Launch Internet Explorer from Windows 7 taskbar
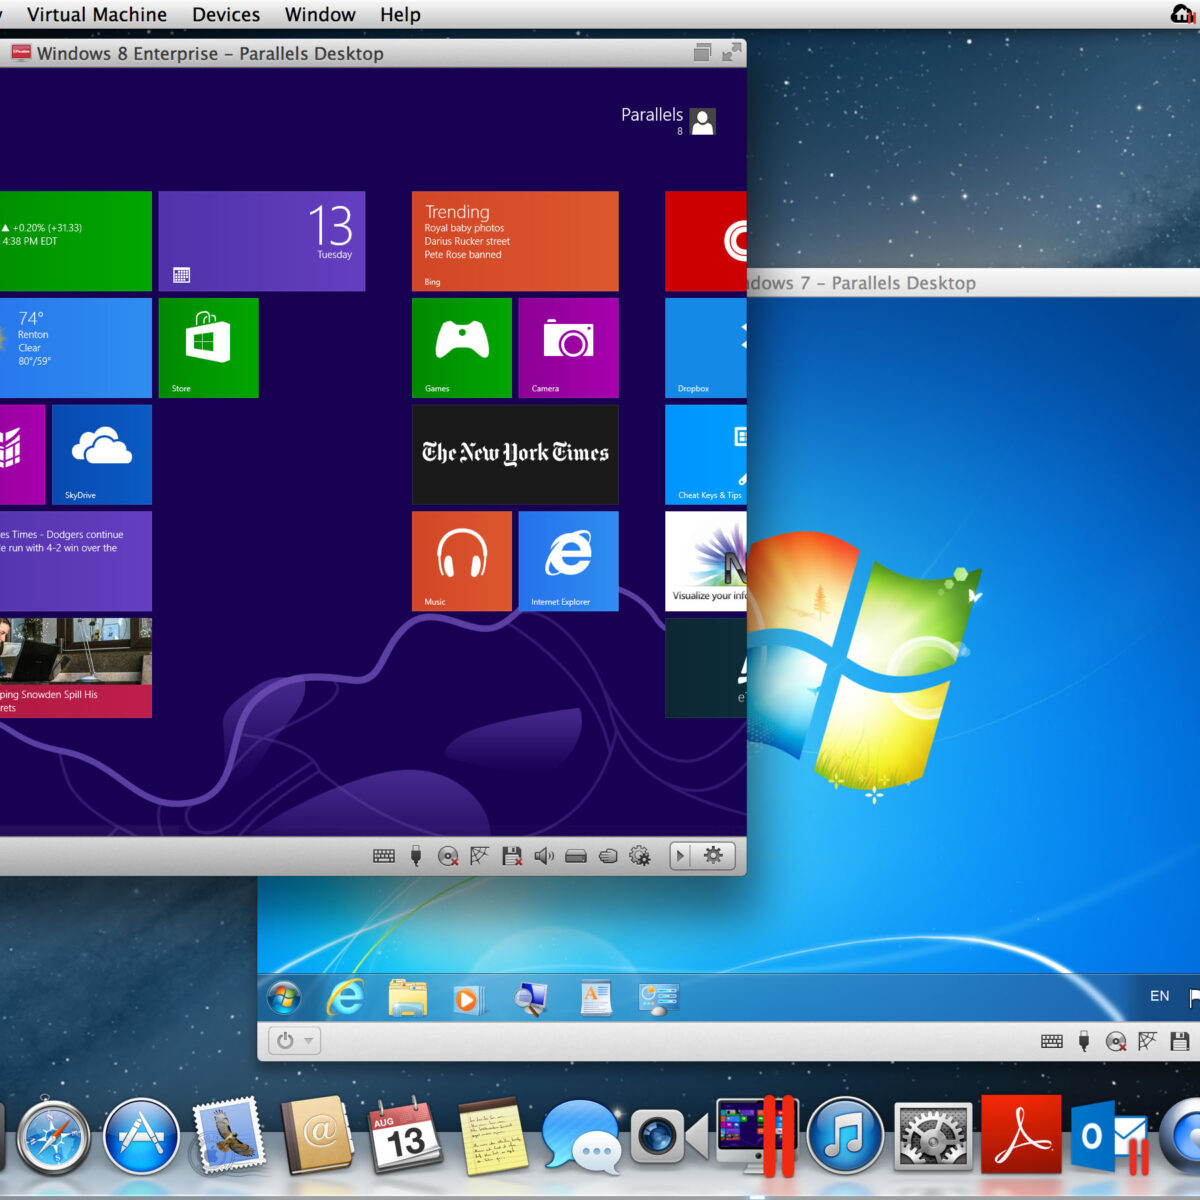This screenshot has height=1200, width=1200. 346,997
